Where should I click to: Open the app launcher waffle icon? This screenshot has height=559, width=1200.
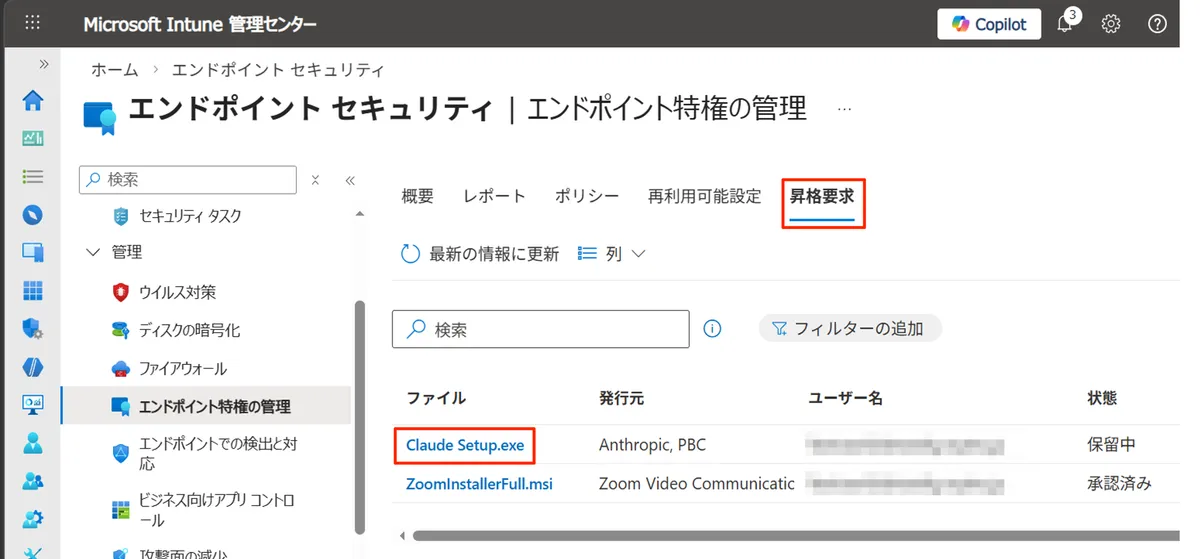pos(32,24)
